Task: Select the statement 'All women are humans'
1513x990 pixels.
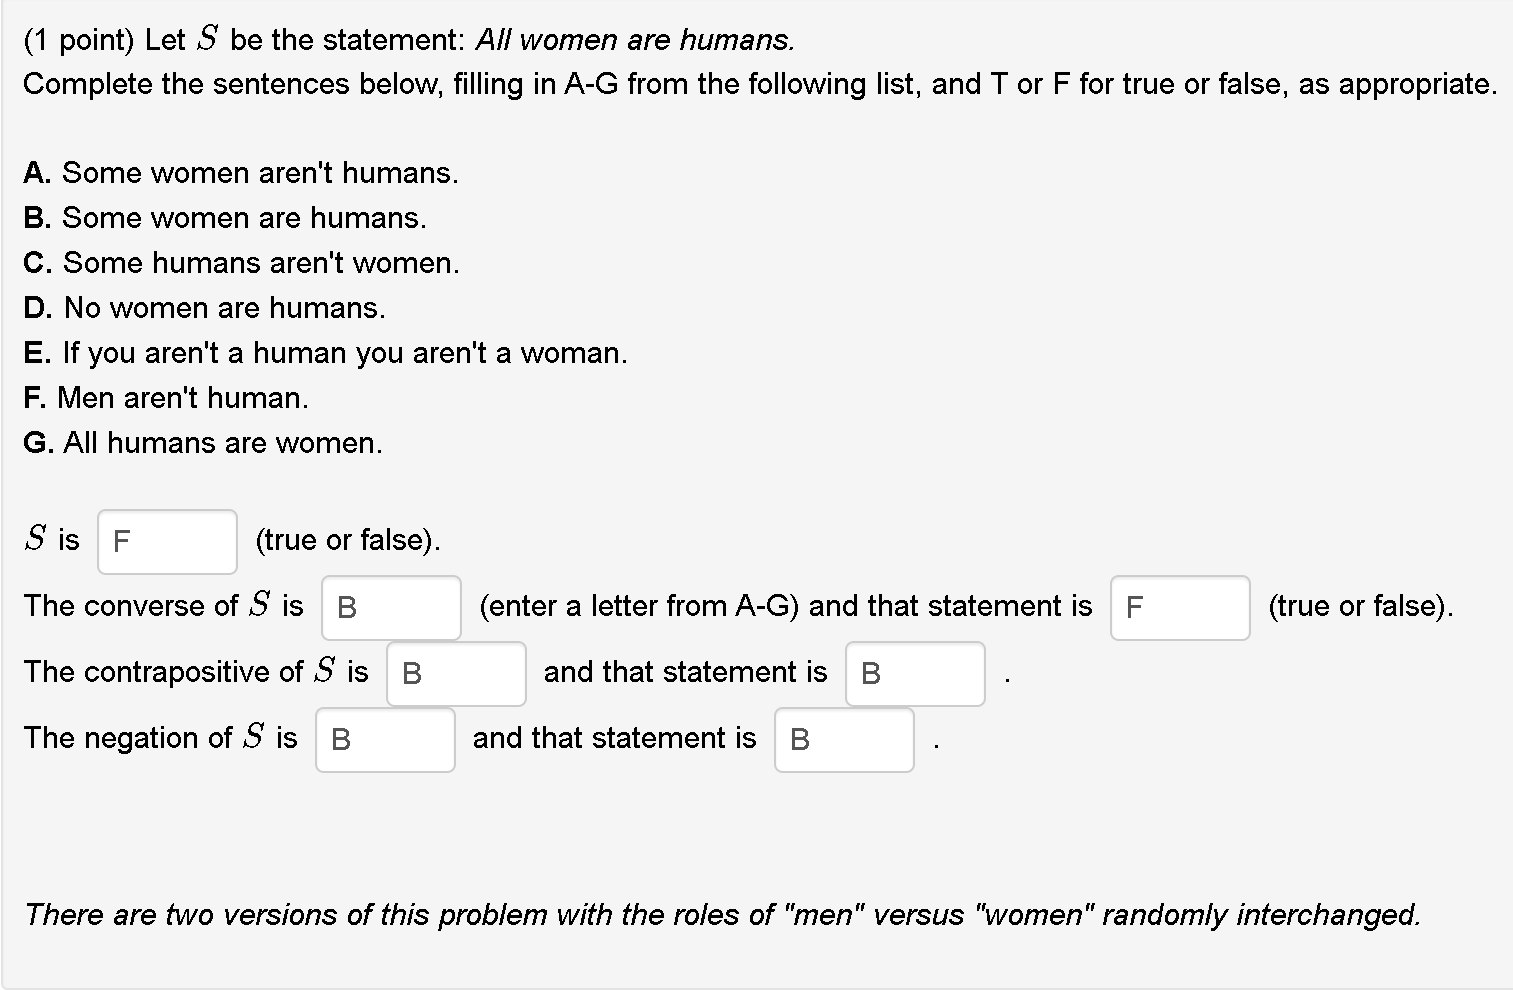Action: (x=631, y=39)
